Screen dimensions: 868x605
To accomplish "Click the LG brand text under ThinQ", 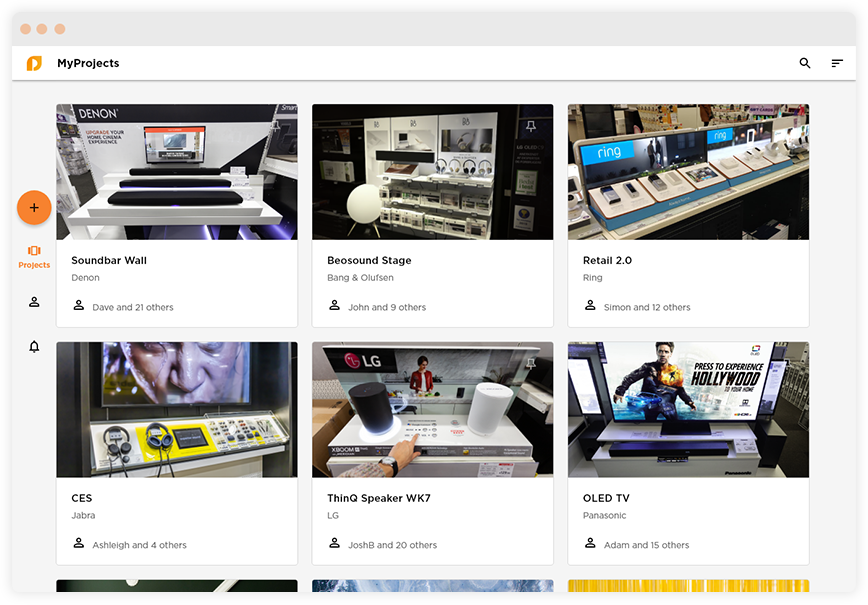I will coord(333,515).
